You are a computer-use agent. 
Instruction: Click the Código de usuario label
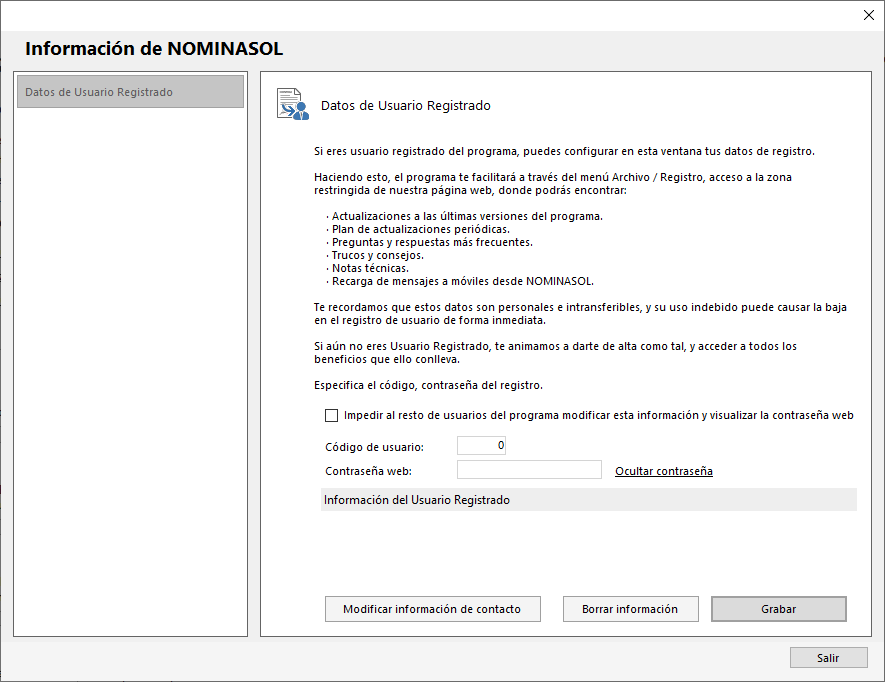click(x=374, y=447)
